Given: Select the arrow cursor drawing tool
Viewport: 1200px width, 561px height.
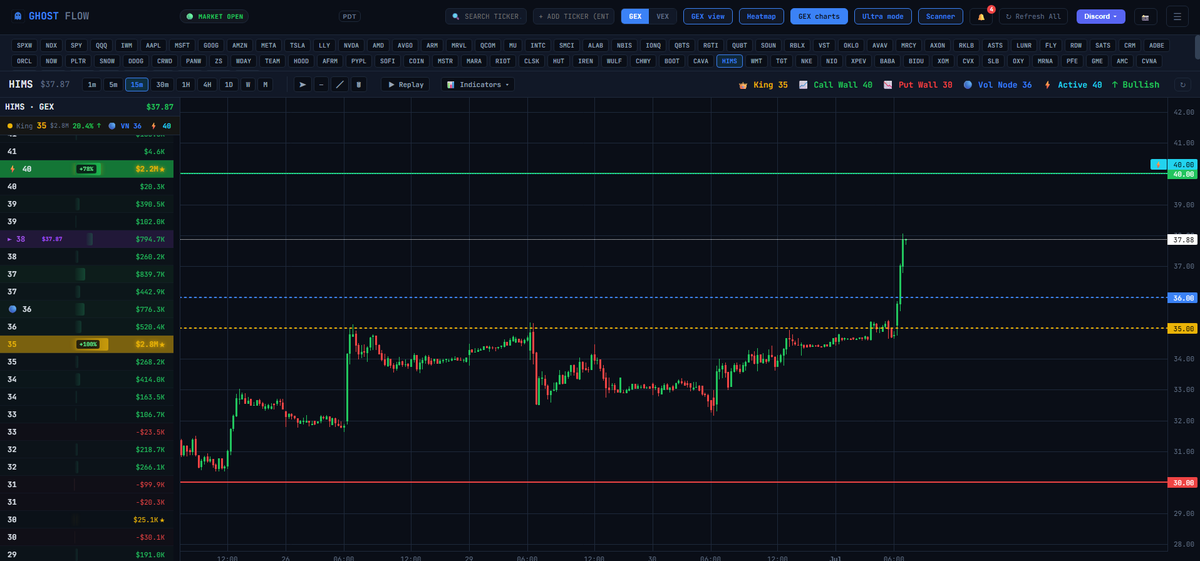Looking at the screenshot, I should pos(303,85).
